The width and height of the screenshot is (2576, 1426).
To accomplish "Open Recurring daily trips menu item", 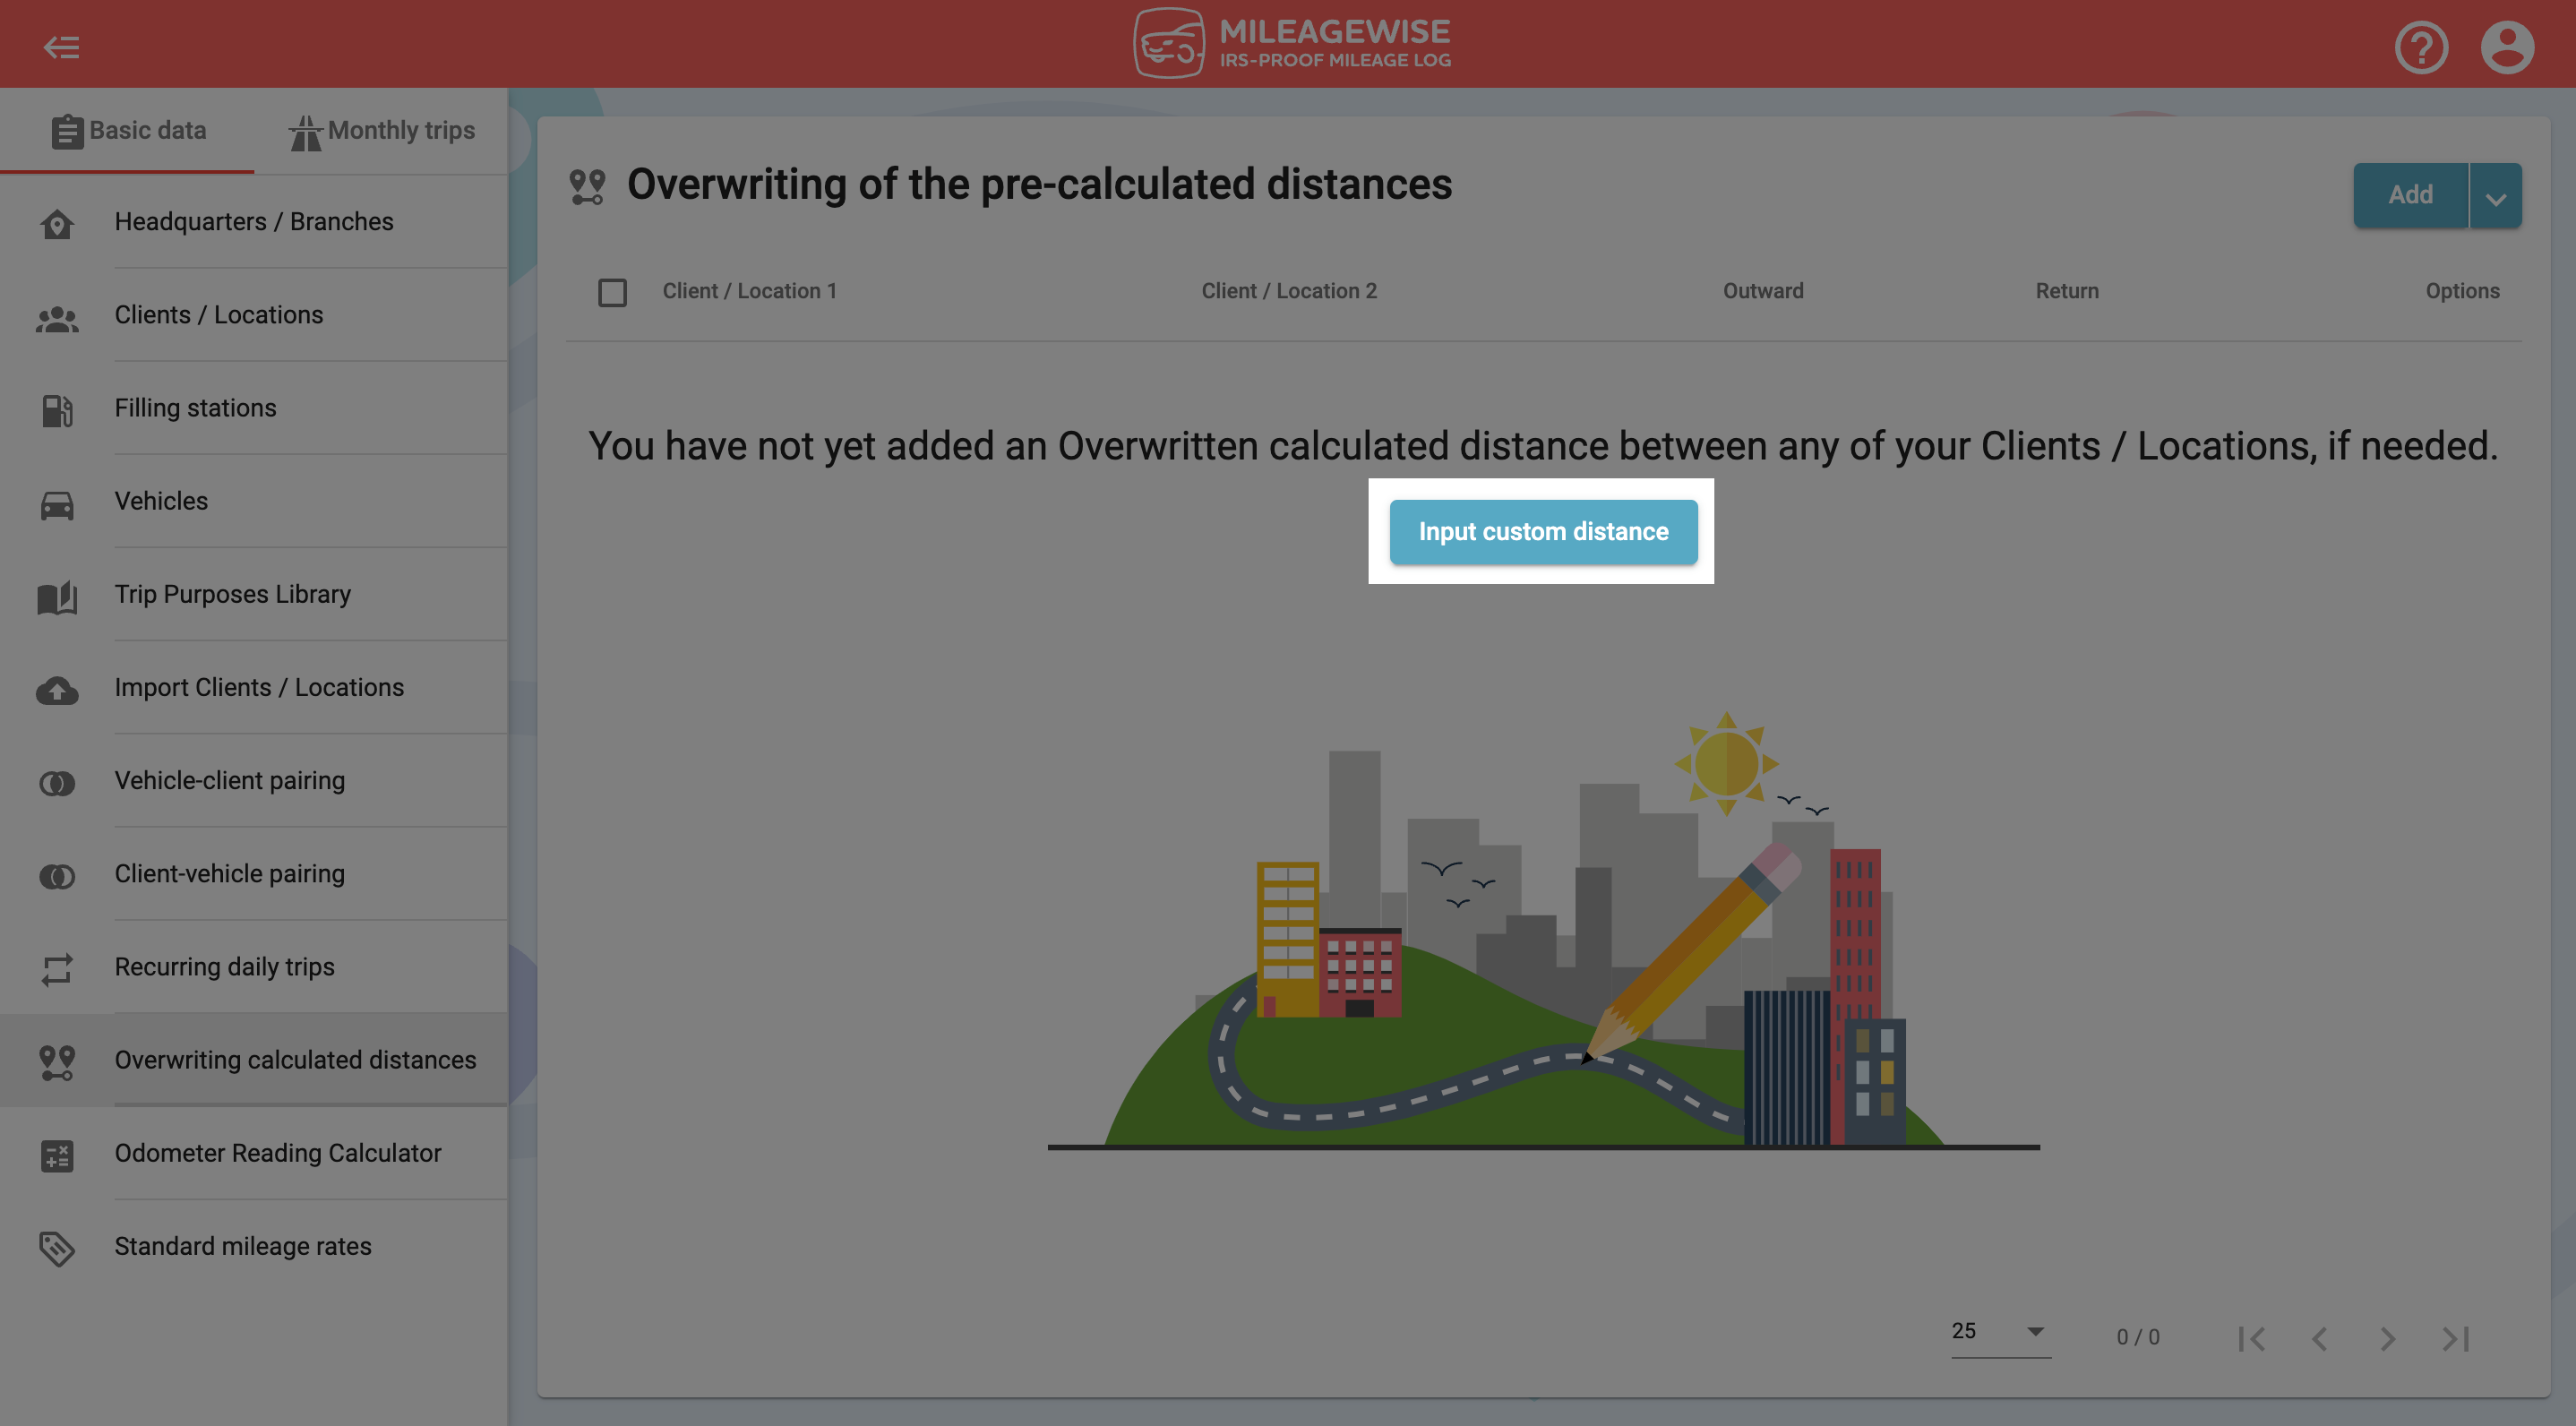I will point(254,966).
